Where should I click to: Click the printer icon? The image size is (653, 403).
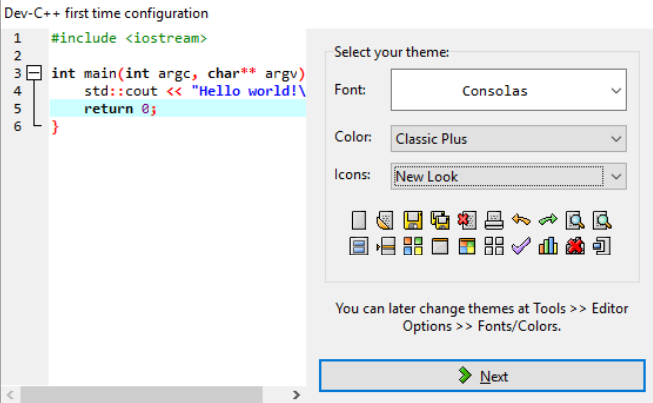(x=494, y=221)
